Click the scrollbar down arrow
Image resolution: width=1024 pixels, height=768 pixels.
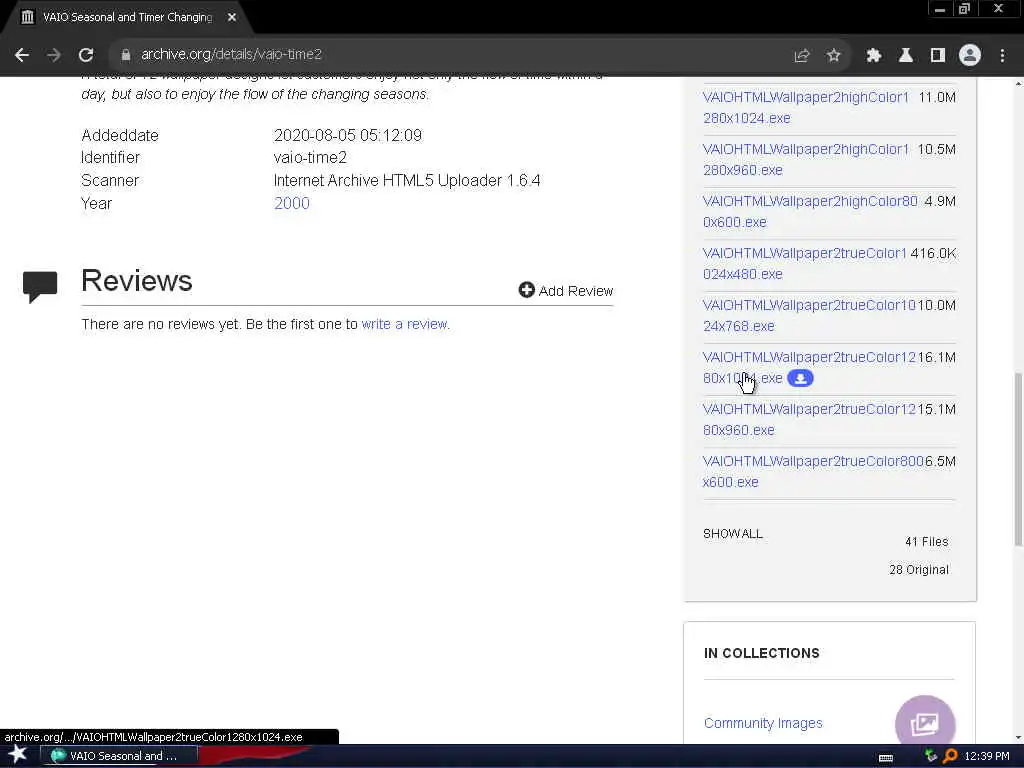[x=1018, y=738]
